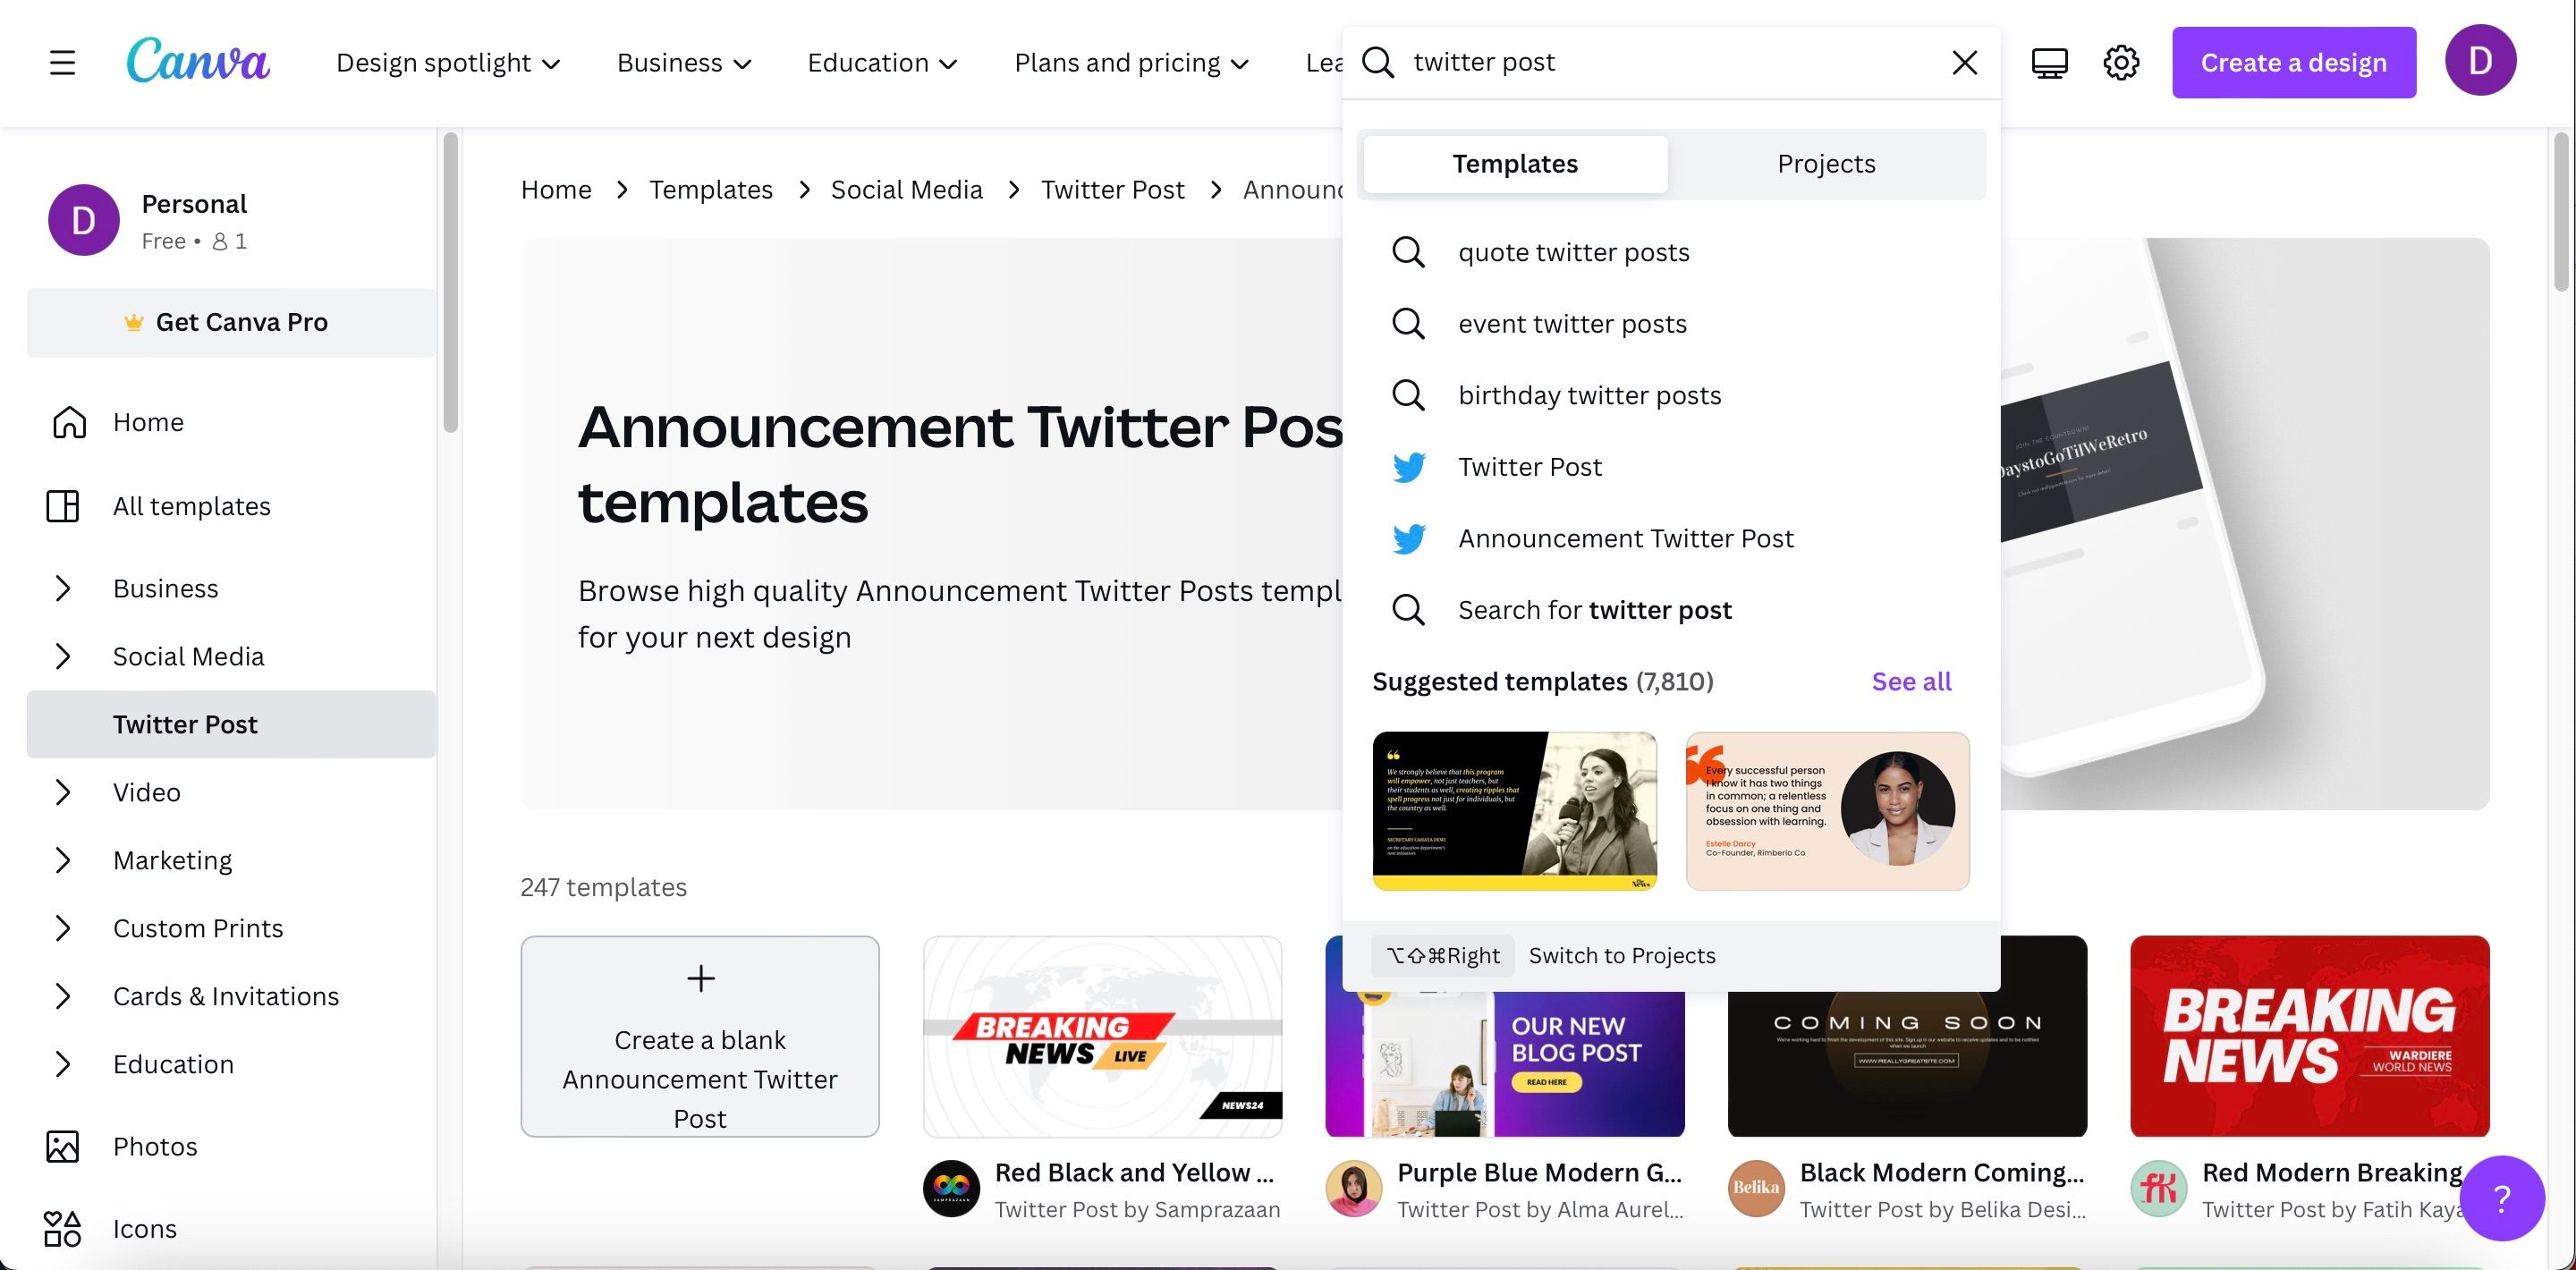
Task: Click the search magnifier next to quote twitter posts
Action: [1408, 252]
